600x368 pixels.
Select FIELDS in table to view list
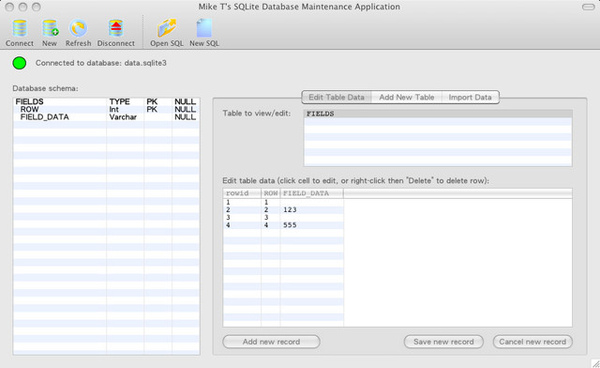tap(438, 114)
